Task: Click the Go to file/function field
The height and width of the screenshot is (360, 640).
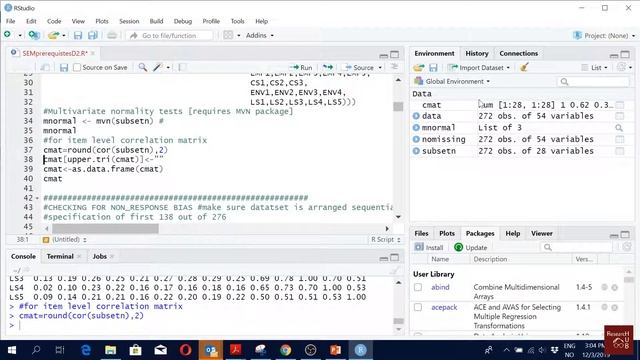Action: (169, 36)
